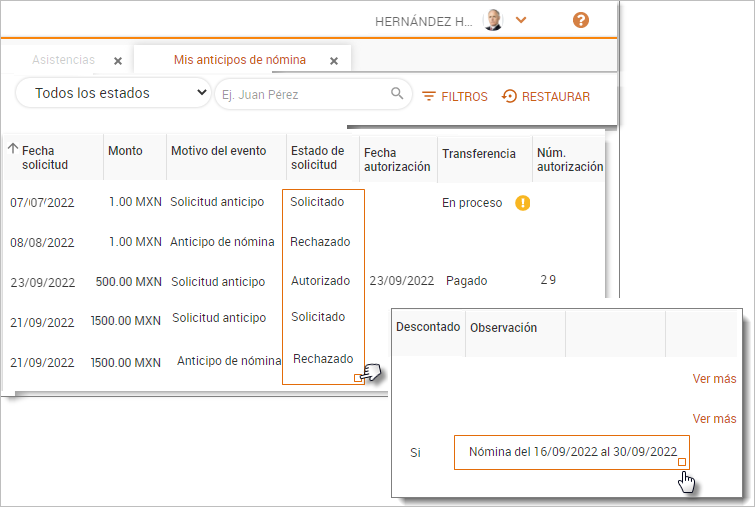Image resolution: width=755 pixels, height=507 pixels.
Task: Click the Ej. Juan Pérez search field
Action: click(300, 95)
